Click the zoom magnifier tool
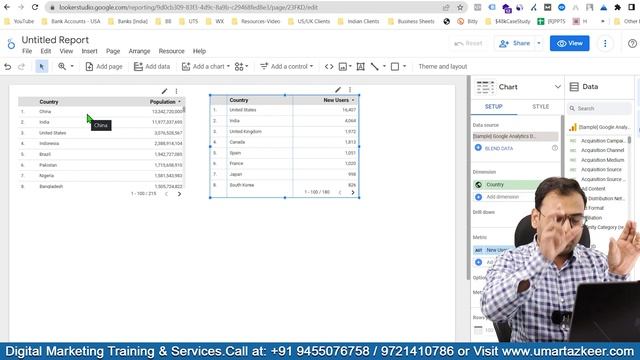Screen dimensions: 640x360 (x=62, y=66)
